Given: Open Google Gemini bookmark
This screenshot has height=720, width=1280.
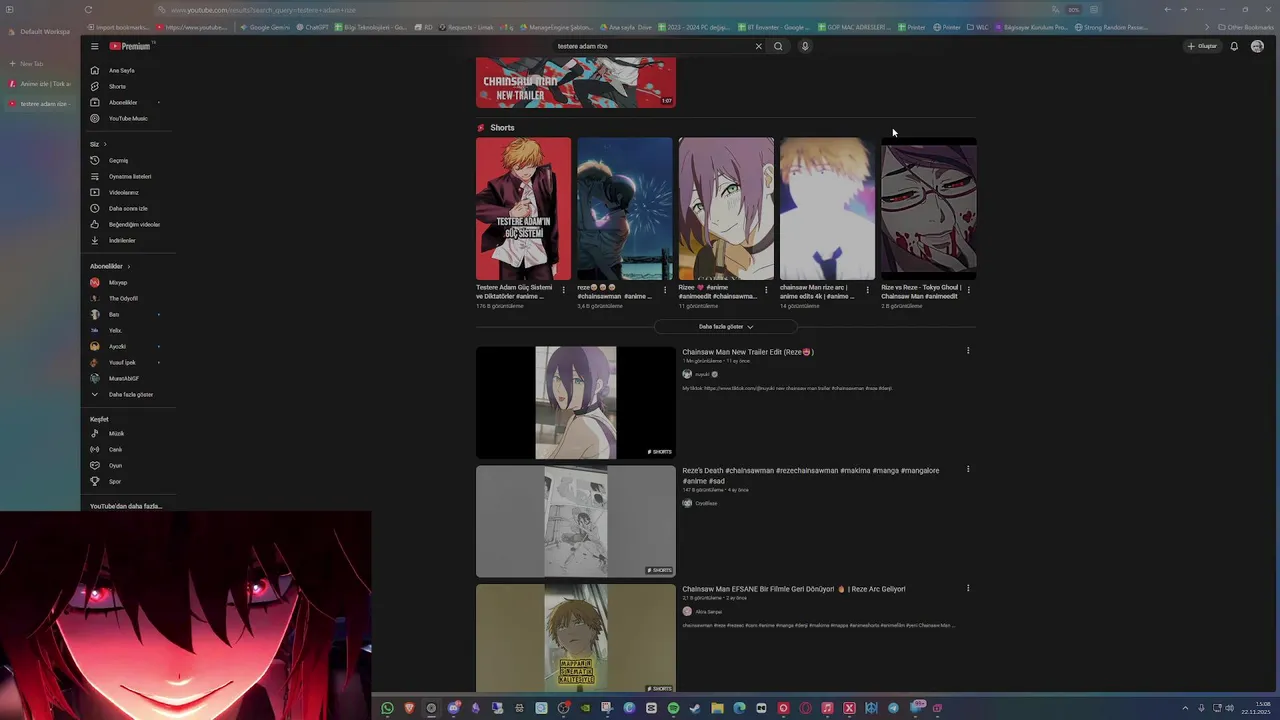Looking at the screenshot, I should point(266,27).
